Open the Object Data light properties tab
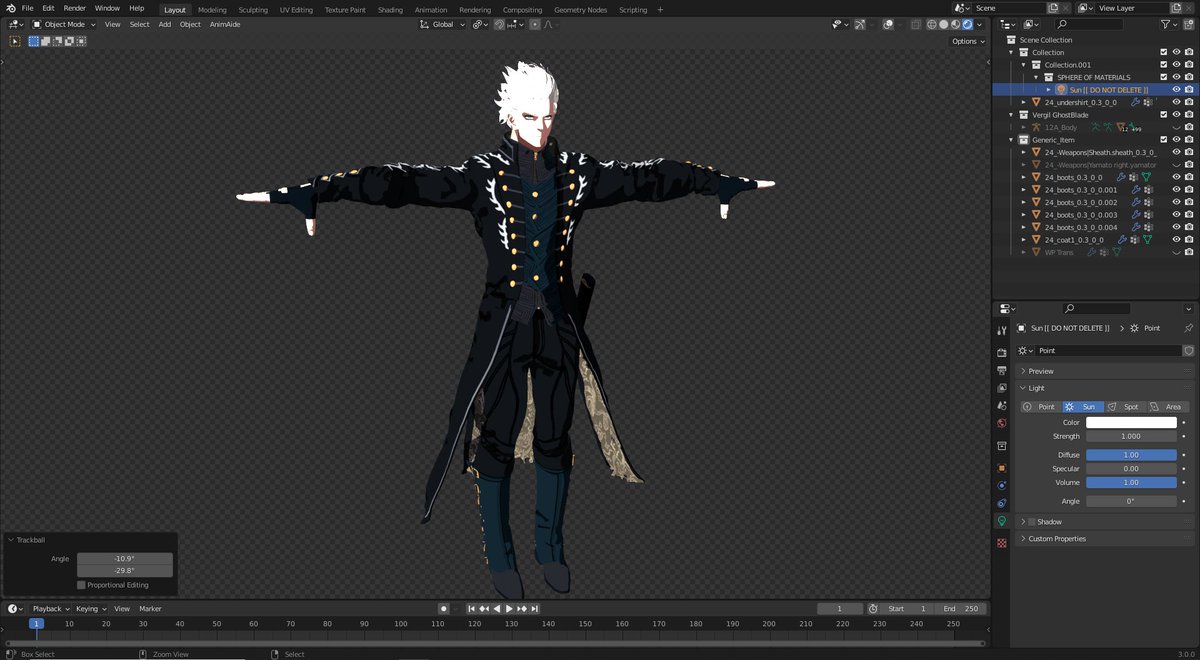The image size is (1200, 660). 1001,521
